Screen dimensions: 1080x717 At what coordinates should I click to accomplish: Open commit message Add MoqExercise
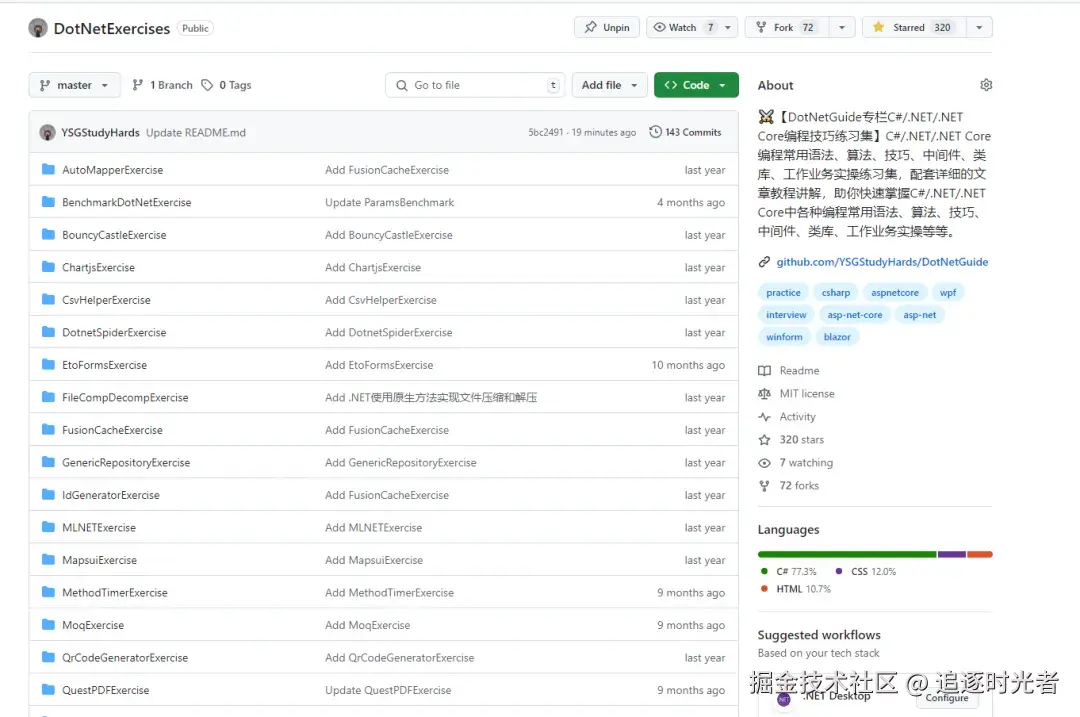pyautogui.click(x=367, y=625)
